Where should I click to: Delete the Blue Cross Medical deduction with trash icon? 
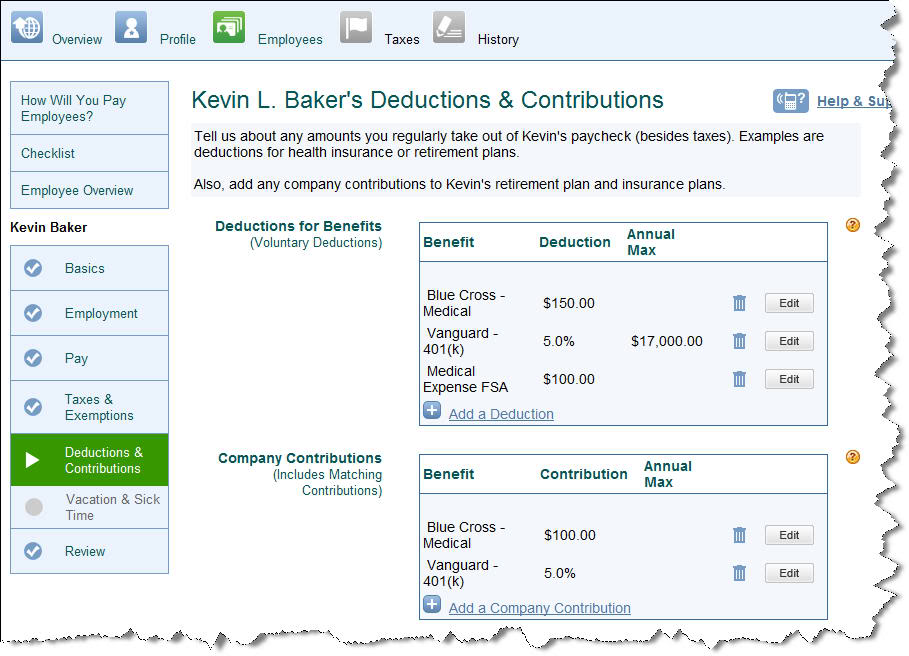[739, 303]
